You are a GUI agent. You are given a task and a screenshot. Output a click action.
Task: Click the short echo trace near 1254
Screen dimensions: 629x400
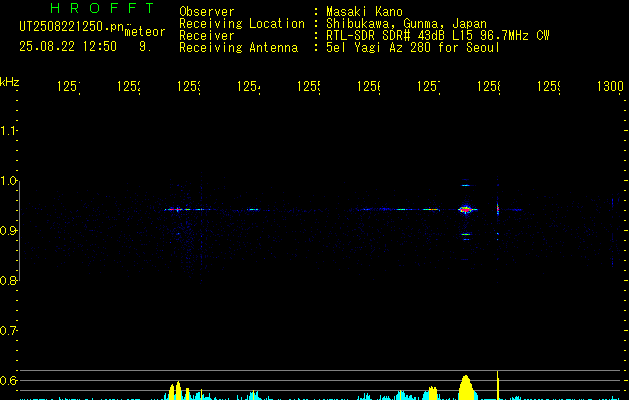click(253, 209)
